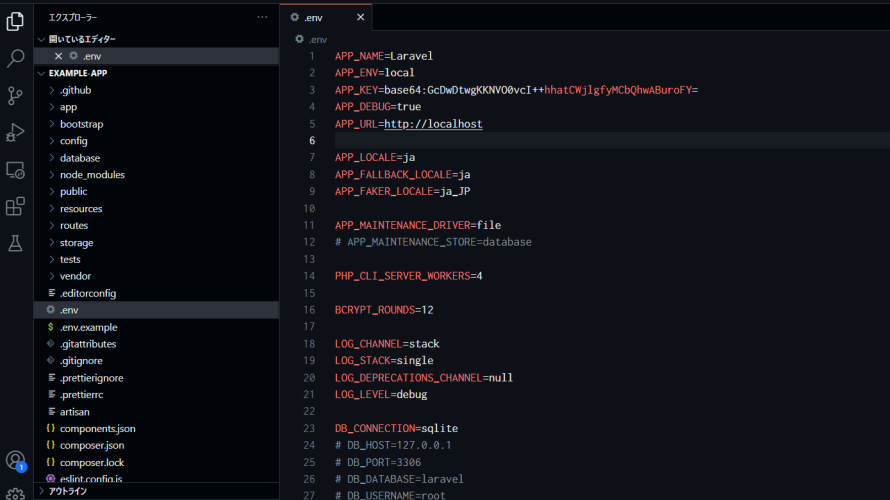This screenshot has width=890, height=500.
Task: Close the .env editor tab
Action: coord(360,17)
